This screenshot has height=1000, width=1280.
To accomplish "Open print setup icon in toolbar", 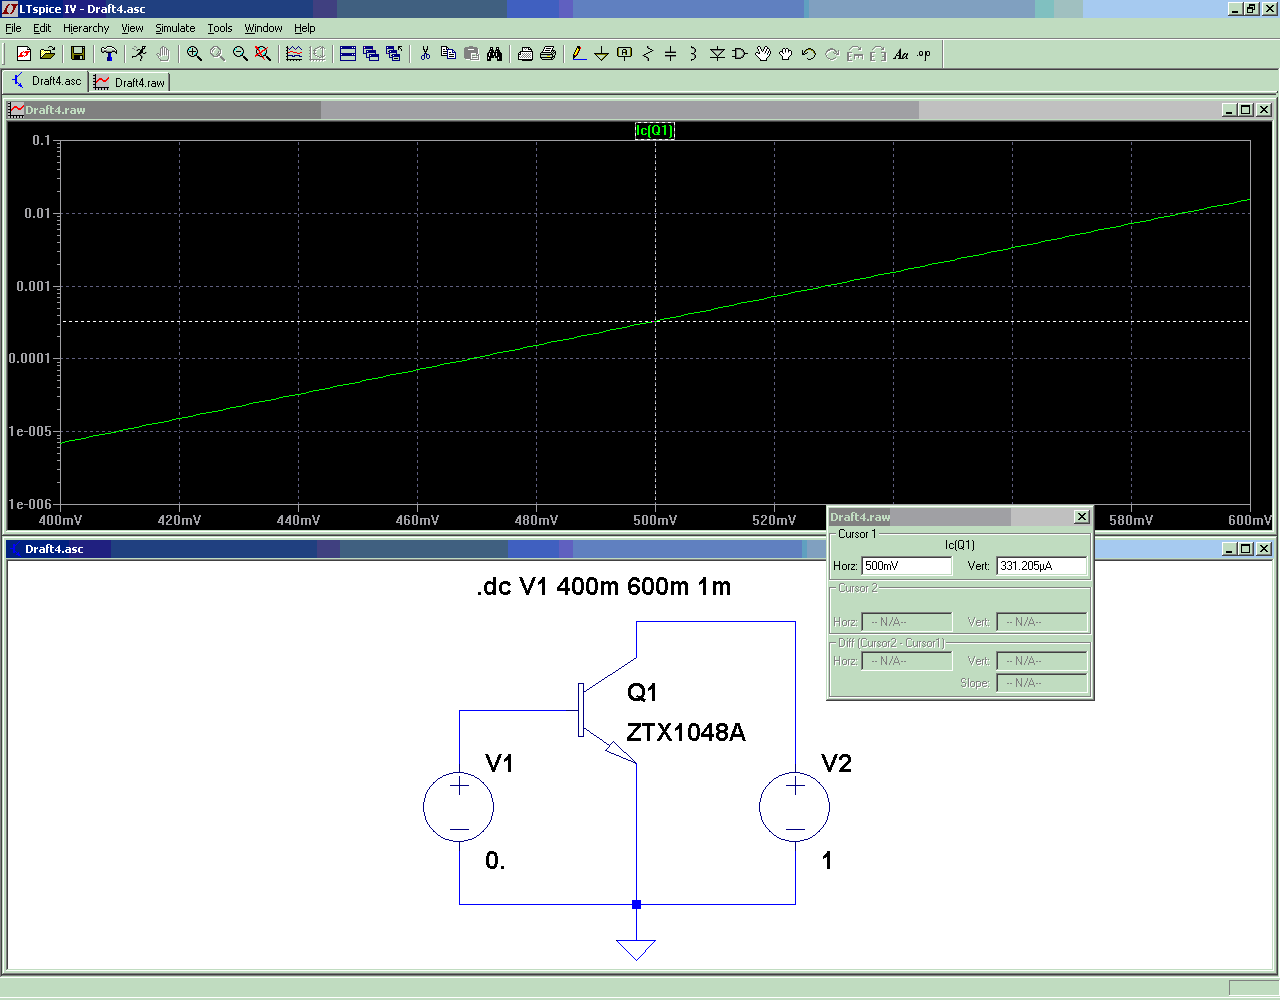I will click(x=525, y=54).
